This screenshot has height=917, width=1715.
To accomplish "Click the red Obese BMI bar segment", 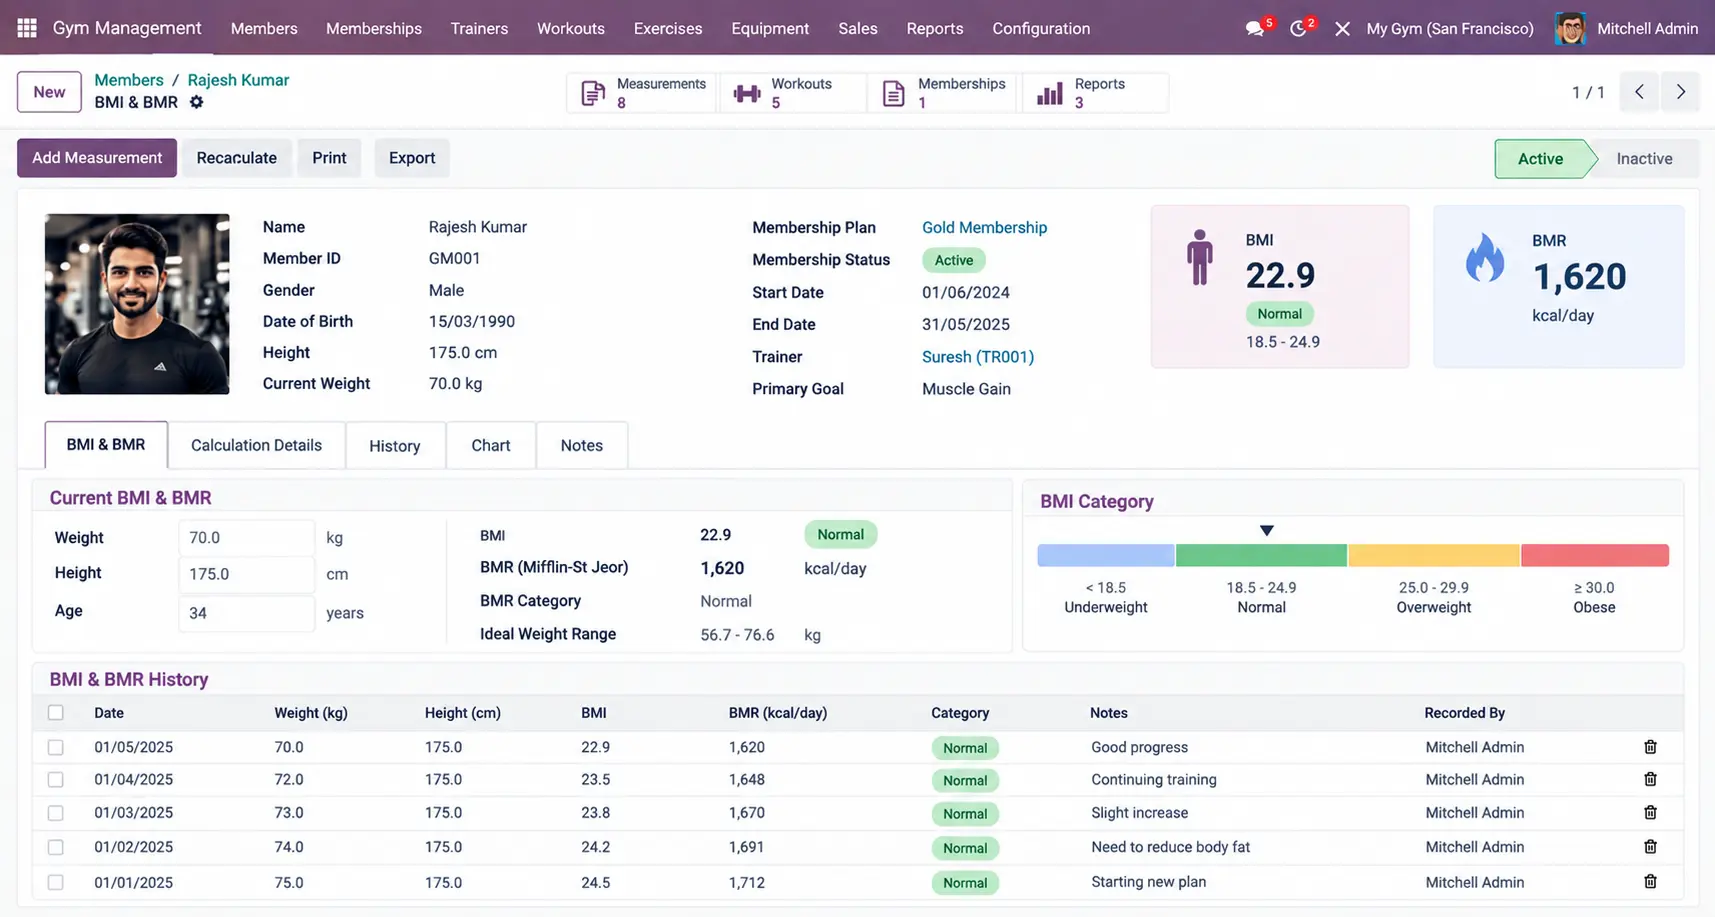I will [1595, 555].
